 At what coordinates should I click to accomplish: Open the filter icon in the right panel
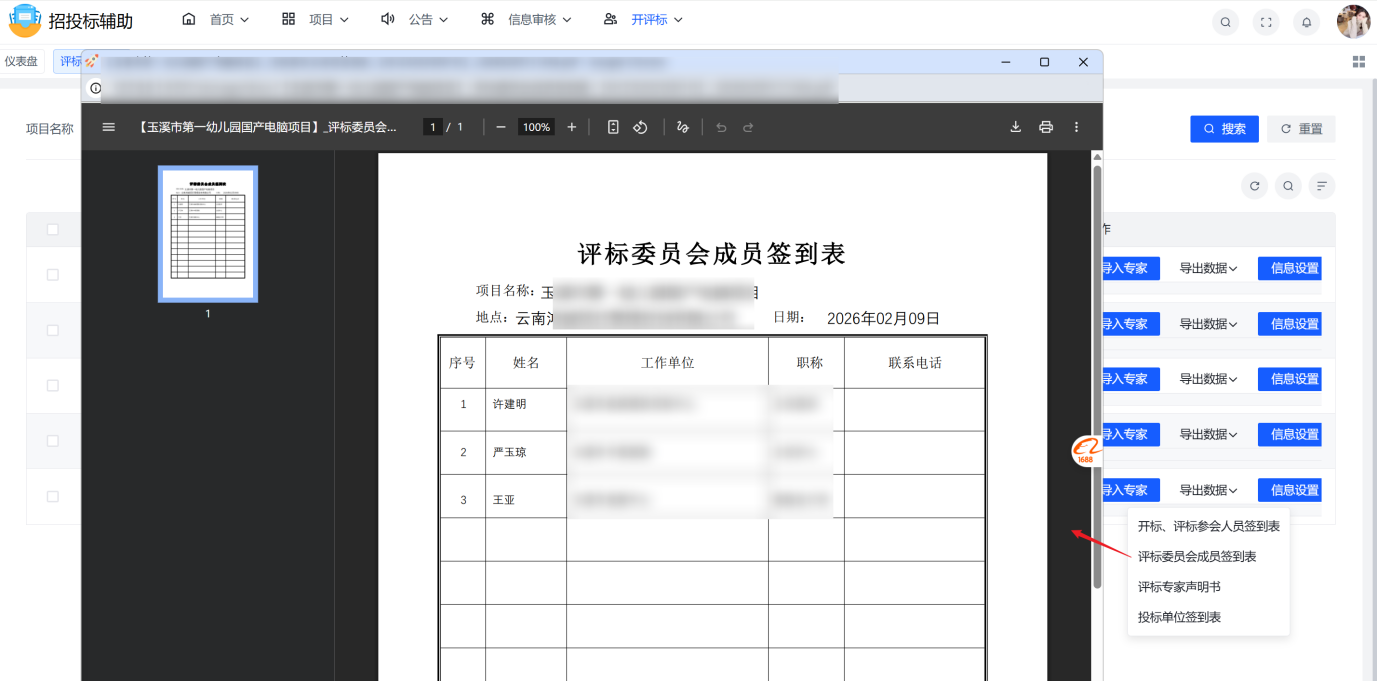click(1320, 186)
